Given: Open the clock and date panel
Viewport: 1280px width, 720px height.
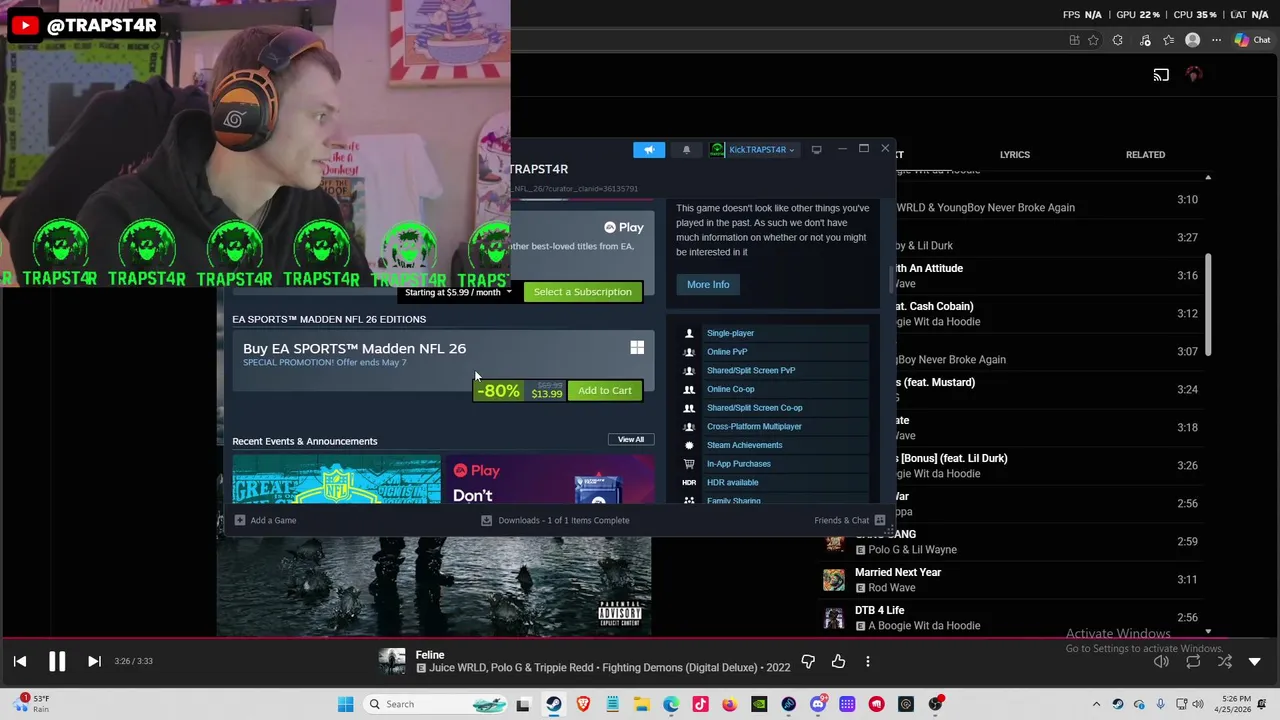Looking at the screenshot, I should coord(1233,704).
